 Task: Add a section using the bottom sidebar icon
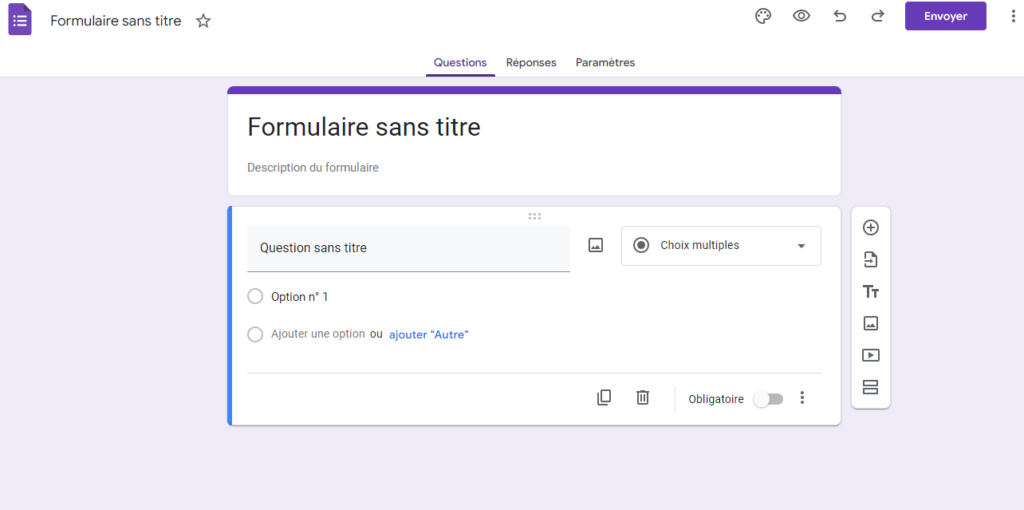click(871, 387)
